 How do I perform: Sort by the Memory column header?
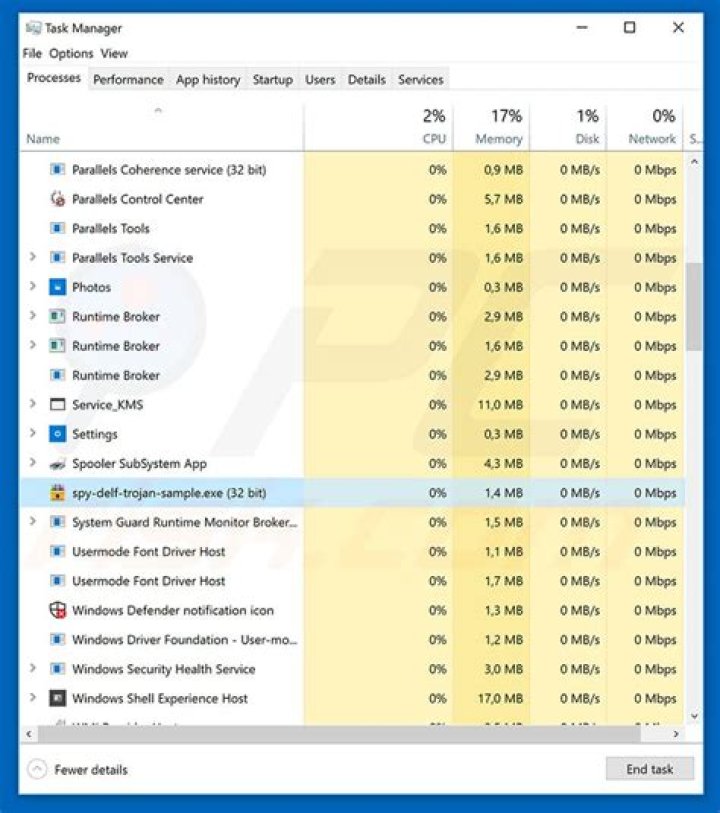click(491, 127)
